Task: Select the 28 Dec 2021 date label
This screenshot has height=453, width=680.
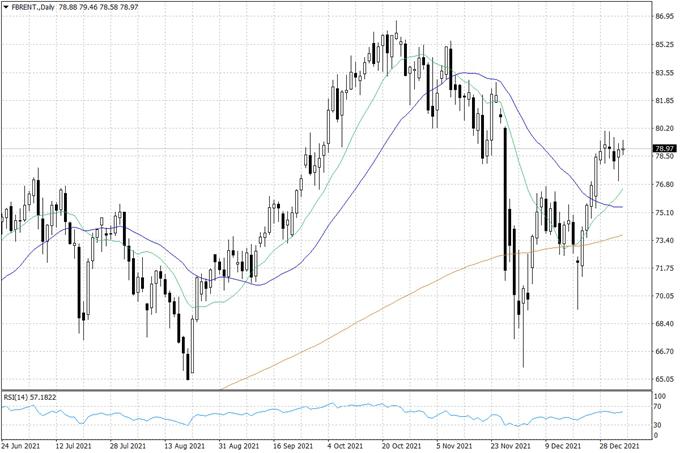Action: click(x=616, y=445)
